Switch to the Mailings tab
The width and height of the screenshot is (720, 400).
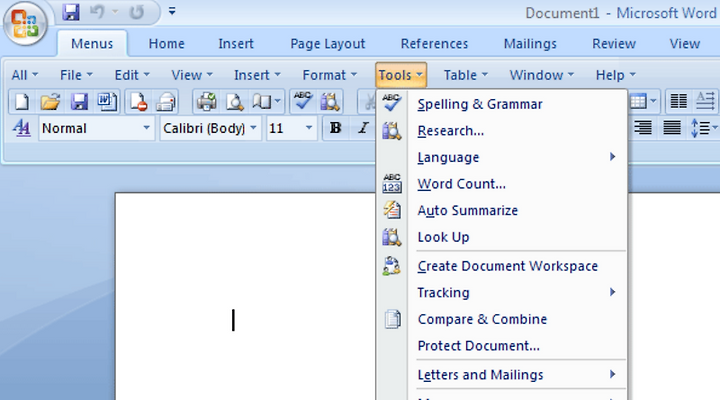(x=530, y=44)
